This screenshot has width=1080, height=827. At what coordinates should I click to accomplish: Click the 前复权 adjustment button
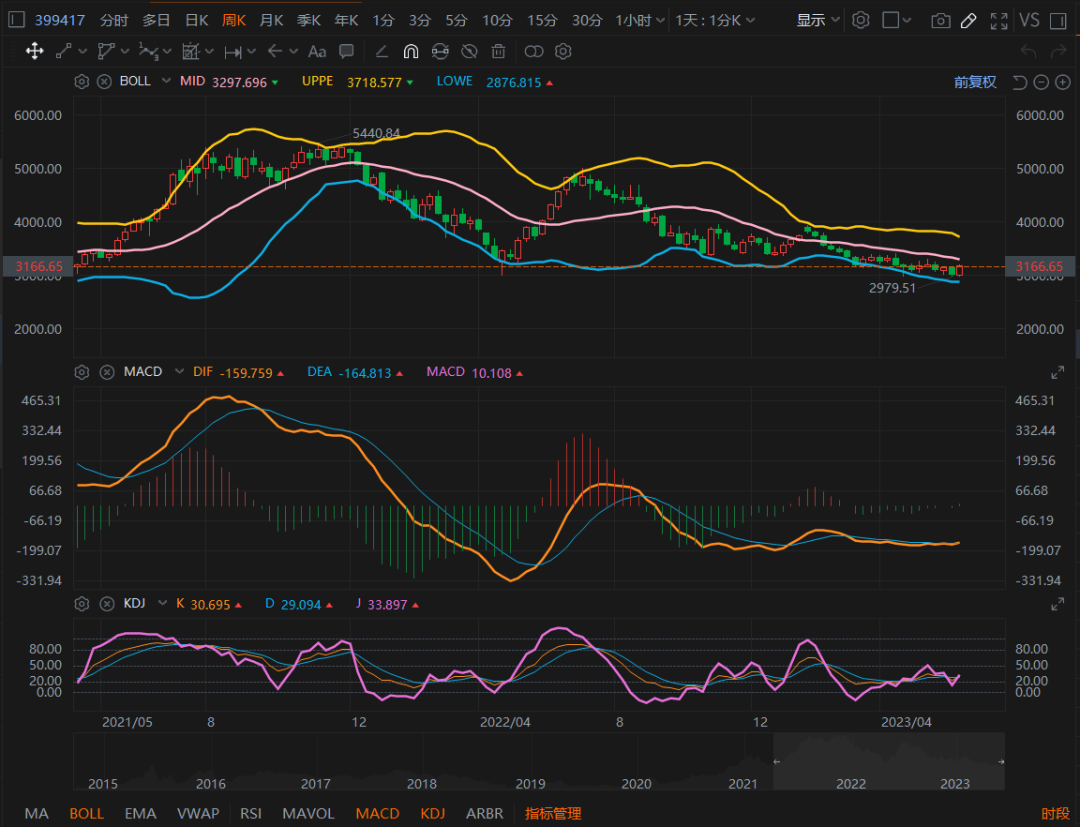(975, 82)
